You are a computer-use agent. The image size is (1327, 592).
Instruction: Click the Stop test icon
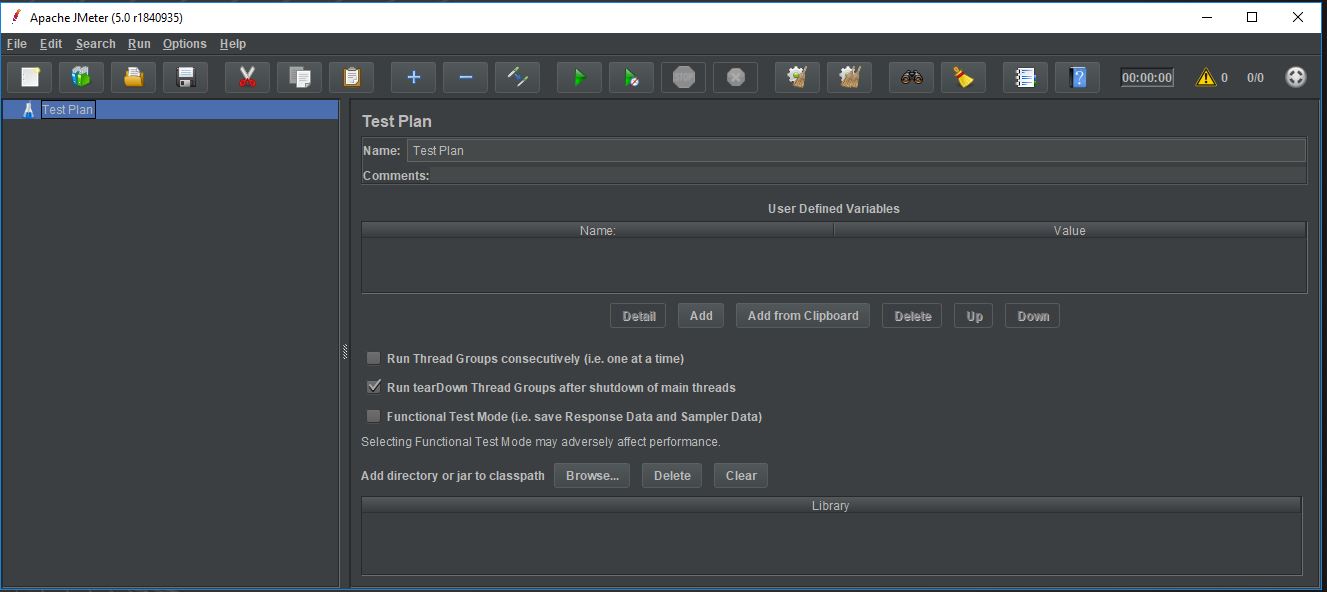(x=684, y=77)
